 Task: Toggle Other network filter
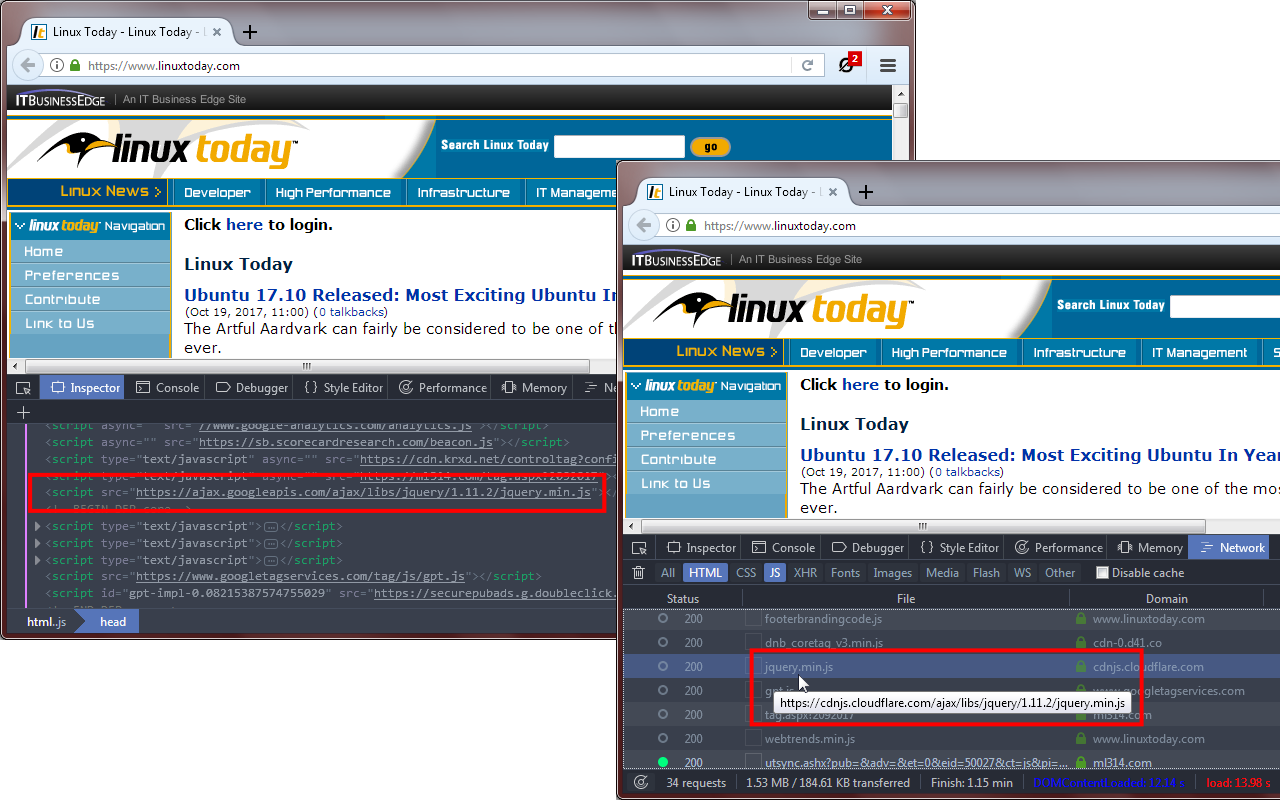point(1060,573)
